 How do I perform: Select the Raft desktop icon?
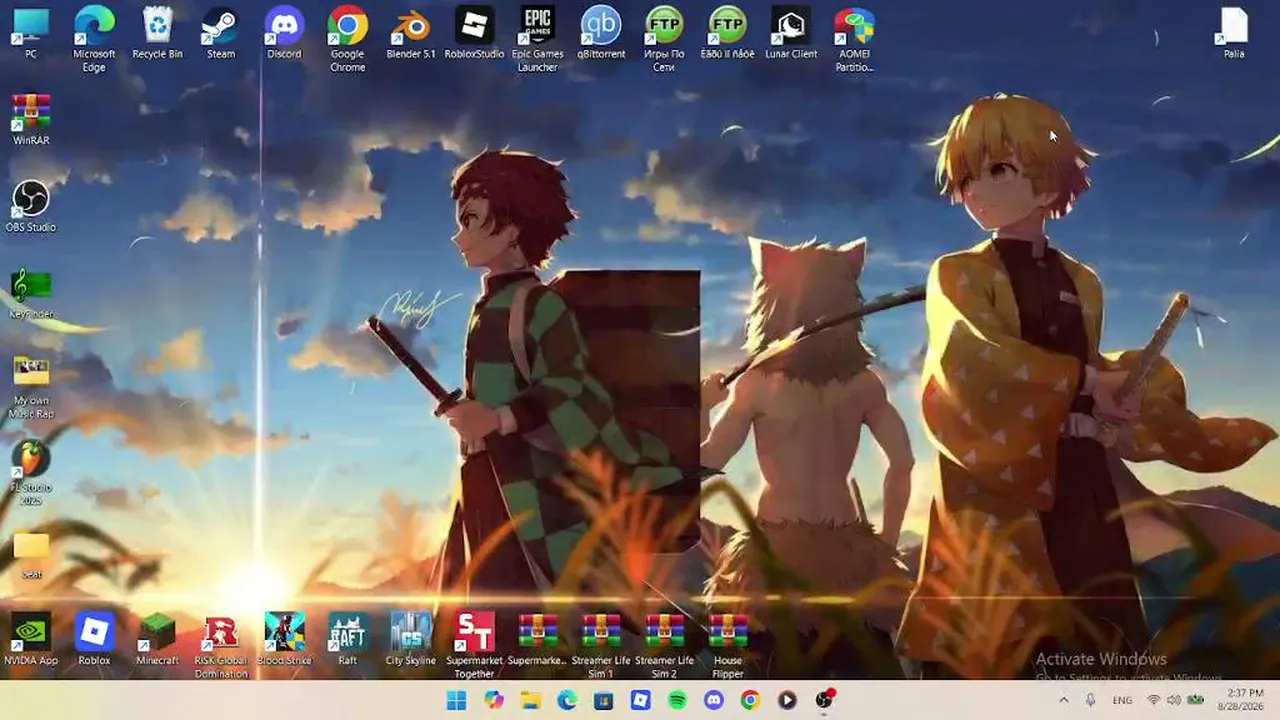tap(347, 640)
